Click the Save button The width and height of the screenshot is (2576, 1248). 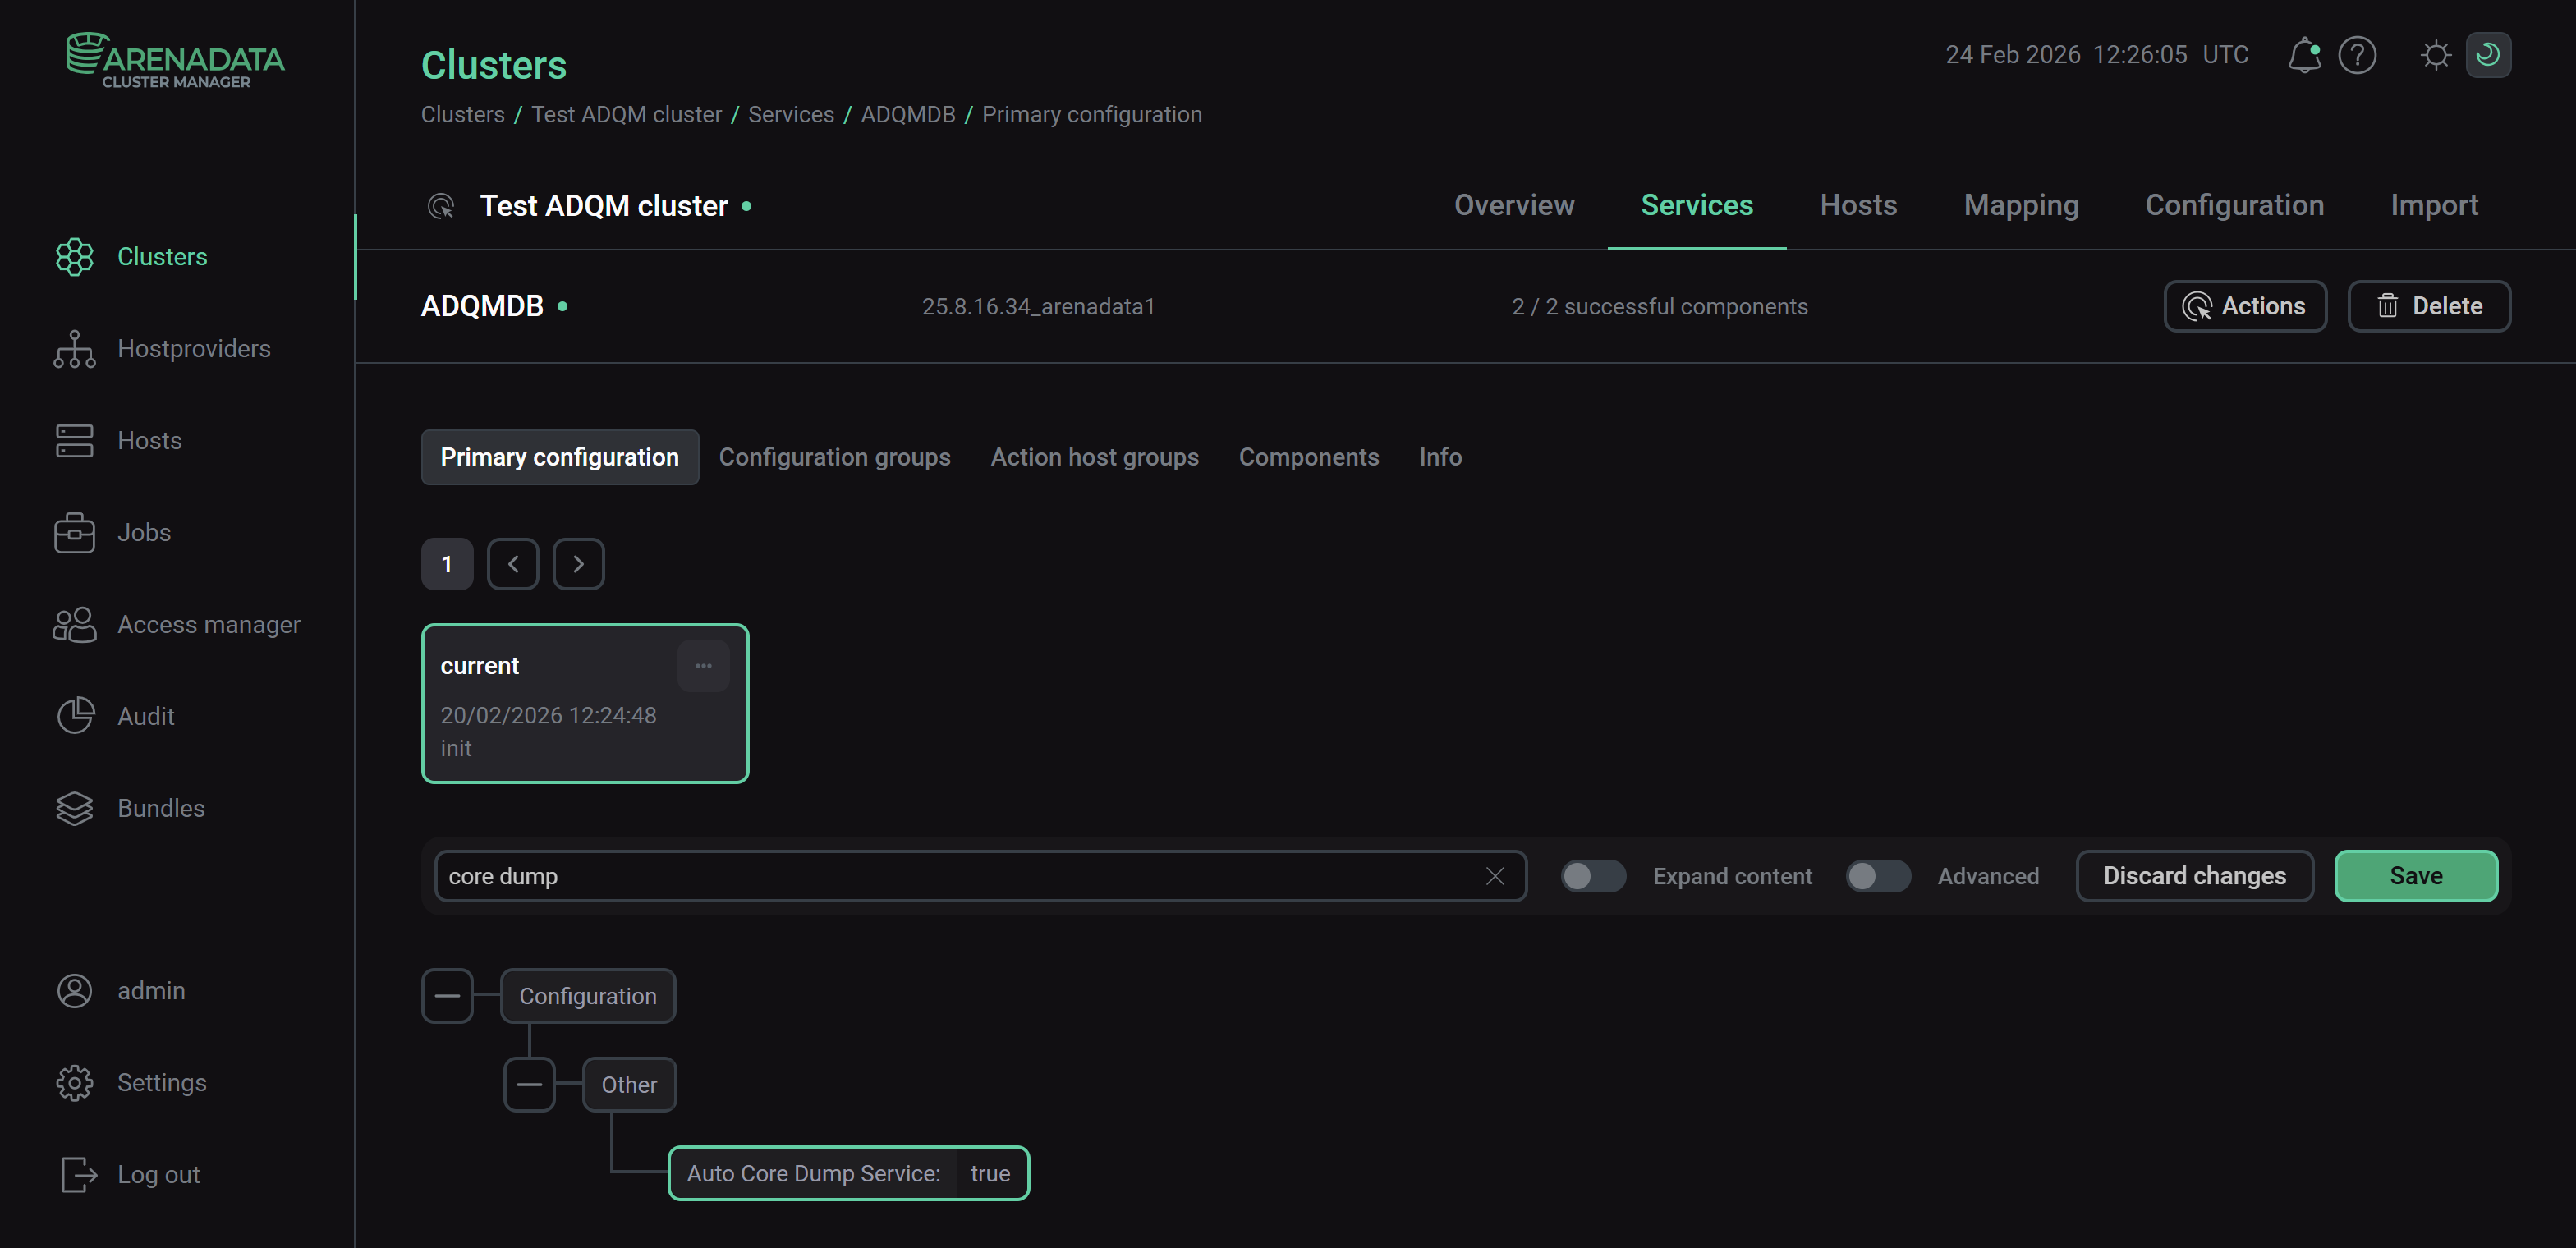2415,876
